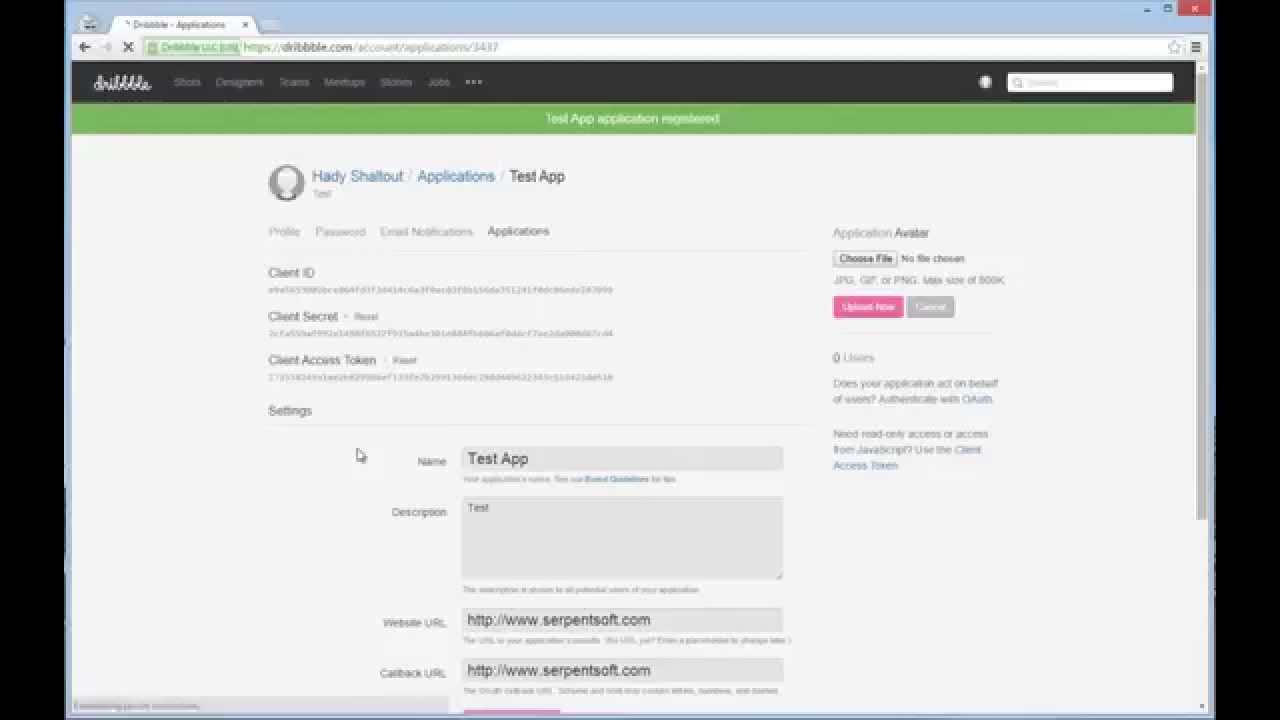Open a new browser tab

click(270, 24)
